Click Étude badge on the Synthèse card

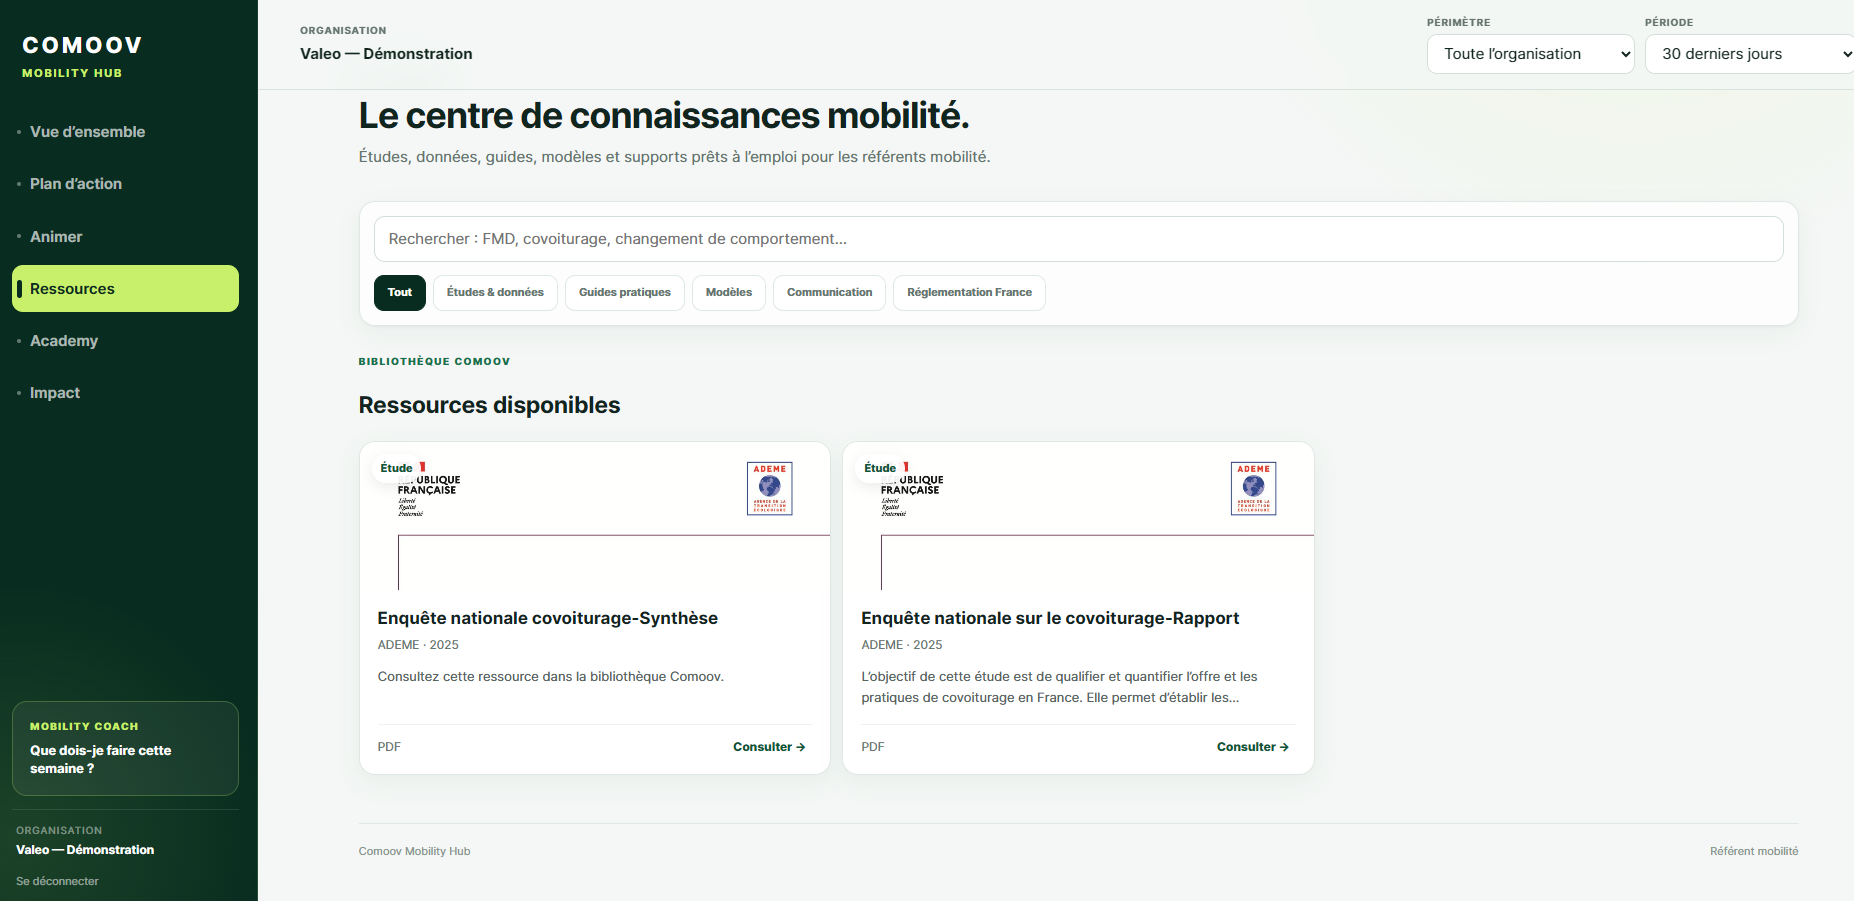coord(397,468)
